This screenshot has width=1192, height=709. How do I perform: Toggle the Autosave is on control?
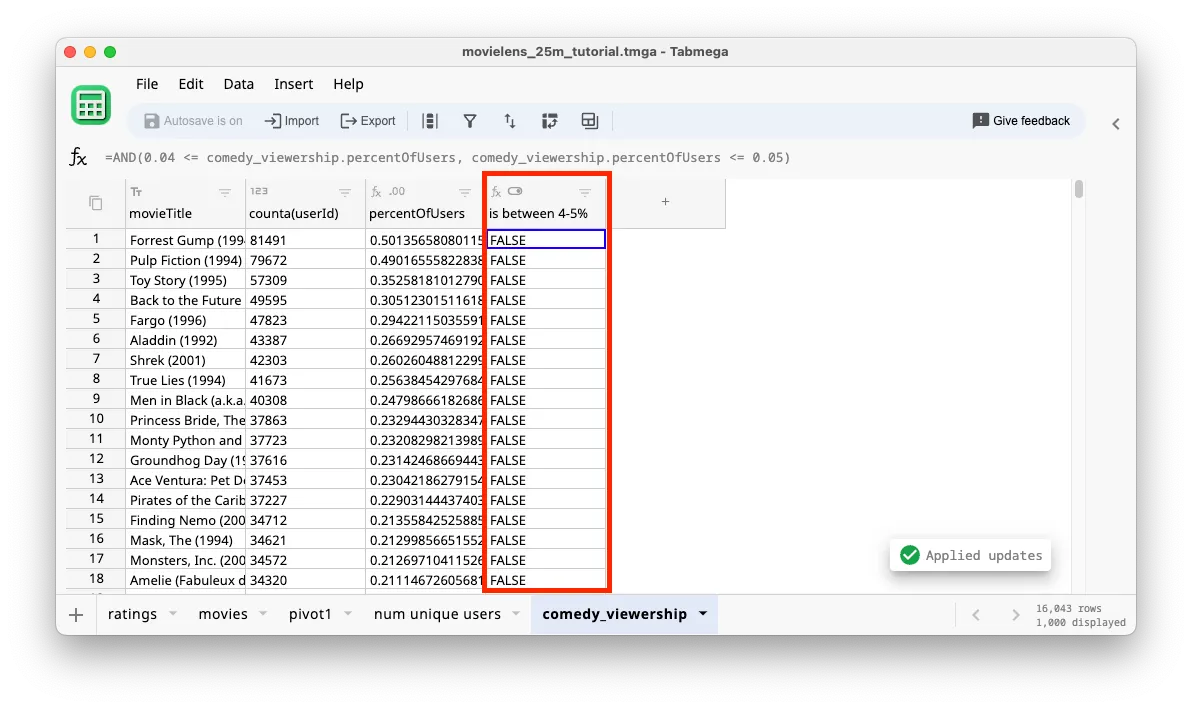coord(193,120)
